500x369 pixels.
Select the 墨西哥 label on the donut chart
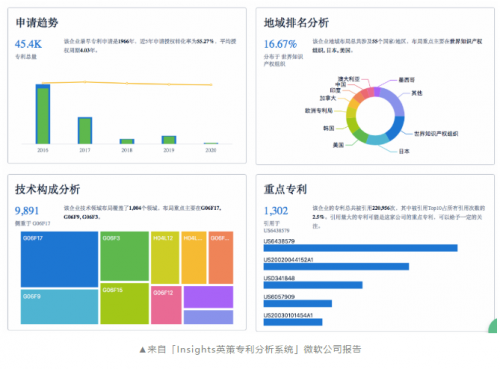[407, 80]
